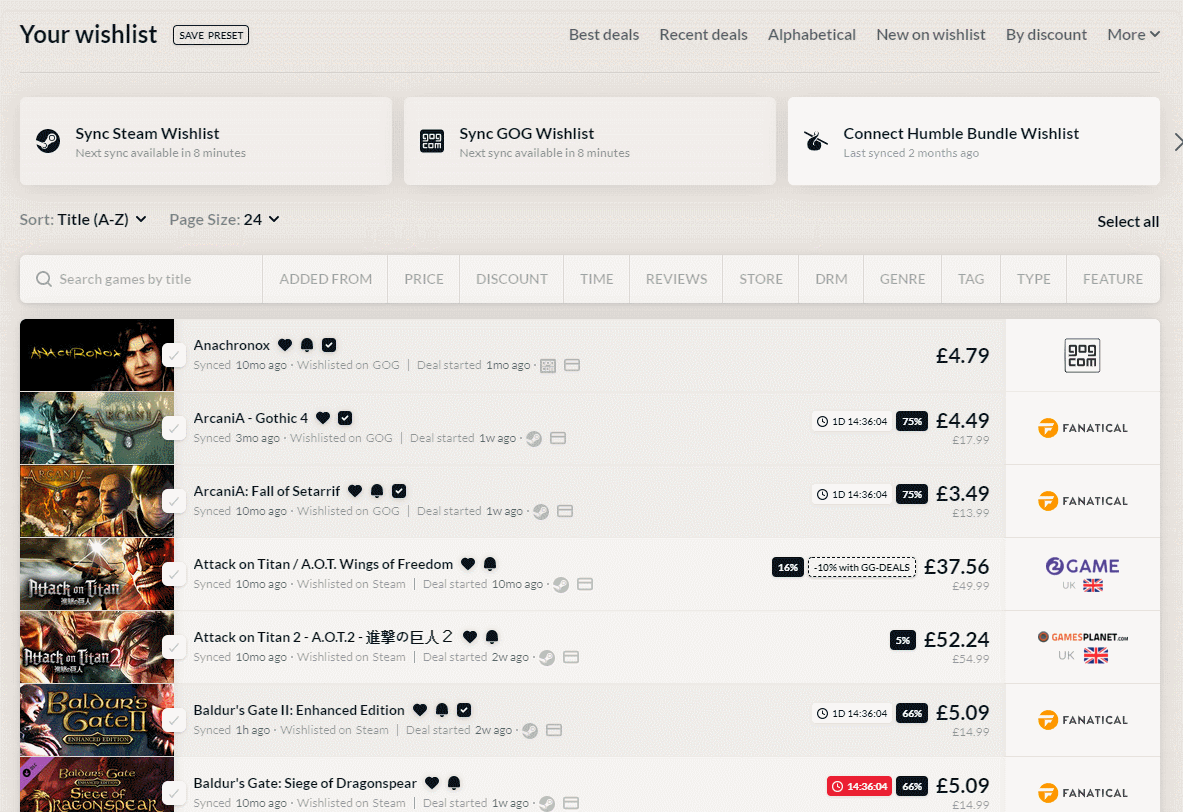The height and width of the screenshot is (812, 1183).
Task: Click Connect Humble Bundle Wishlist card
Action: click(x=973, y=141)
